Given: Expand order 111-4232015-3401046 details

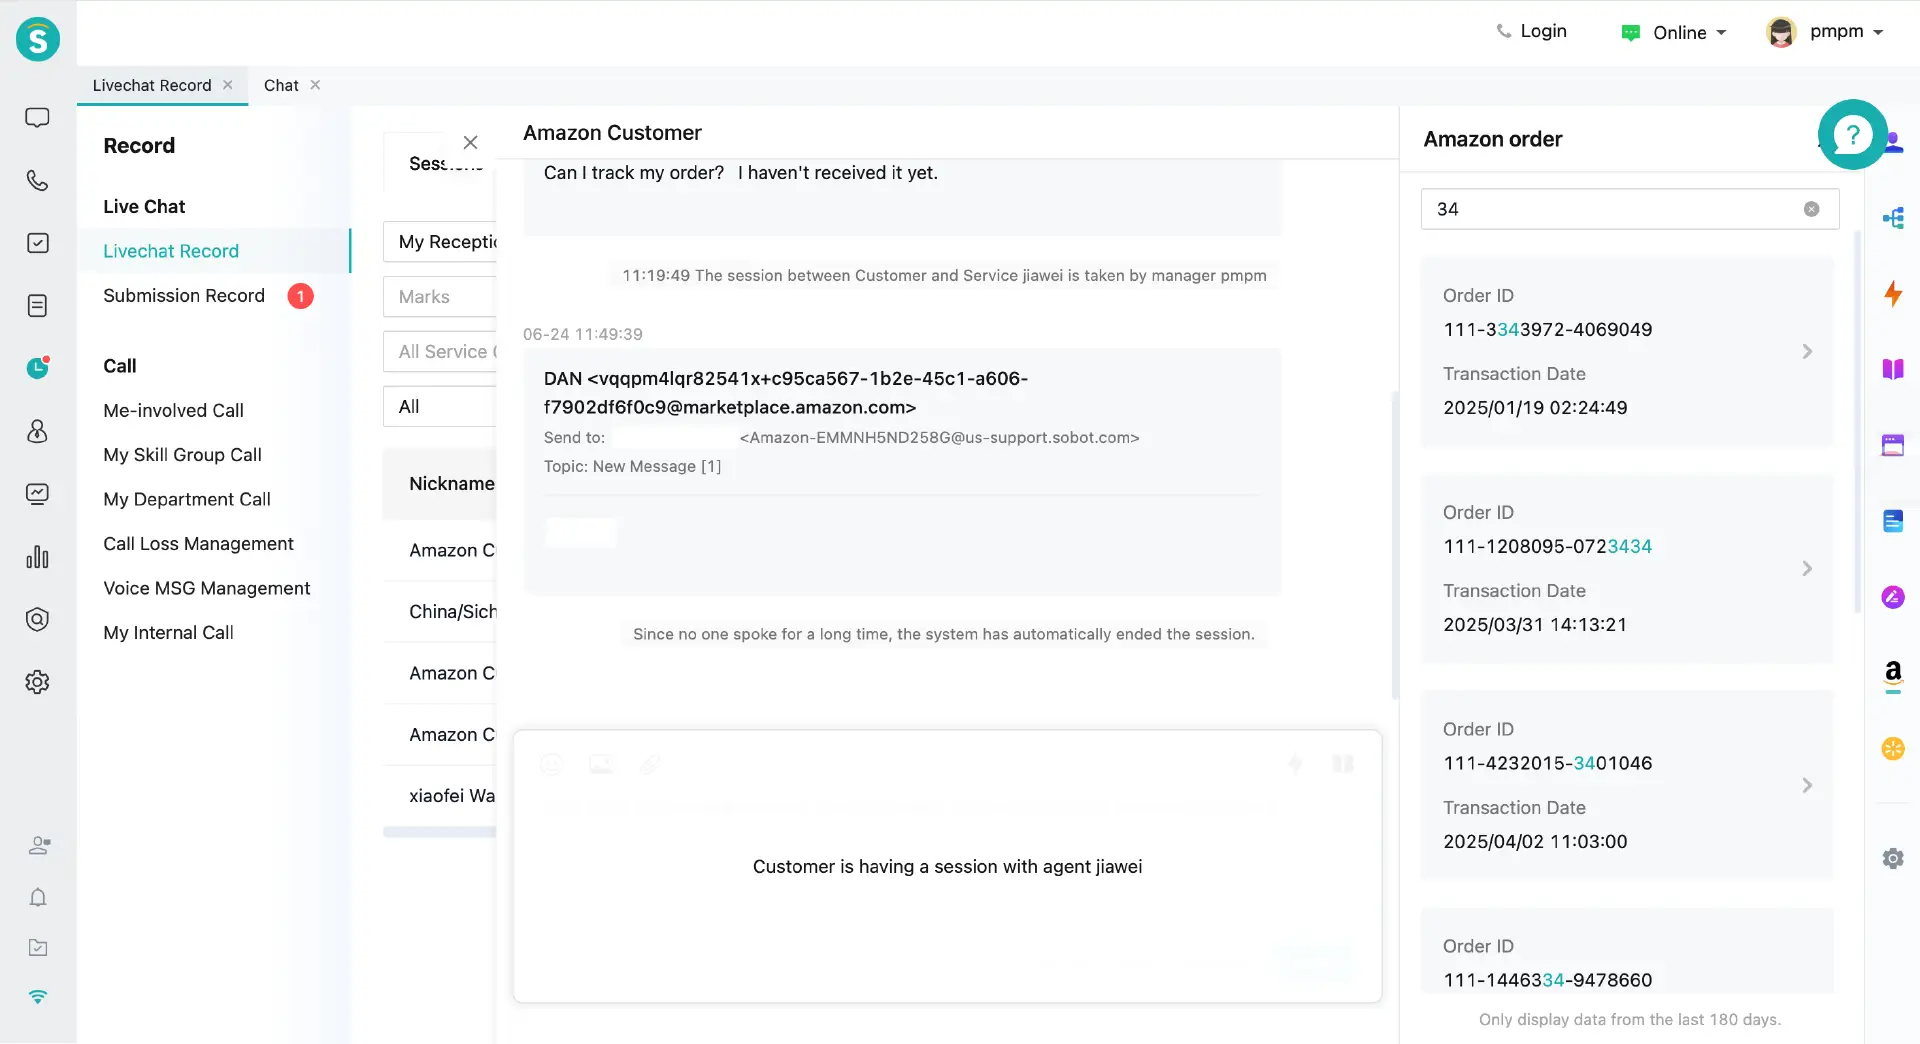Looking at the screenshot, I should coord(1807,786).
